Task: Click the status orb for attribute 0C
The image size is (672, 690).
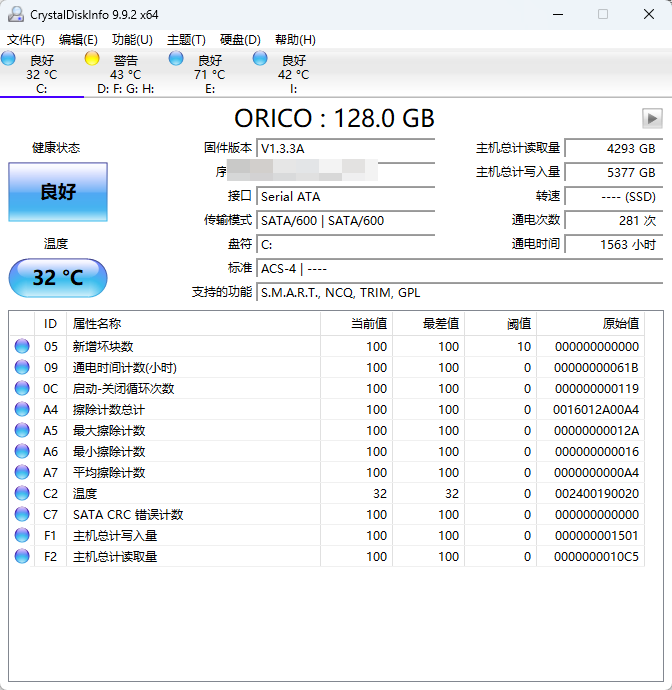Action: coord(22,389)
